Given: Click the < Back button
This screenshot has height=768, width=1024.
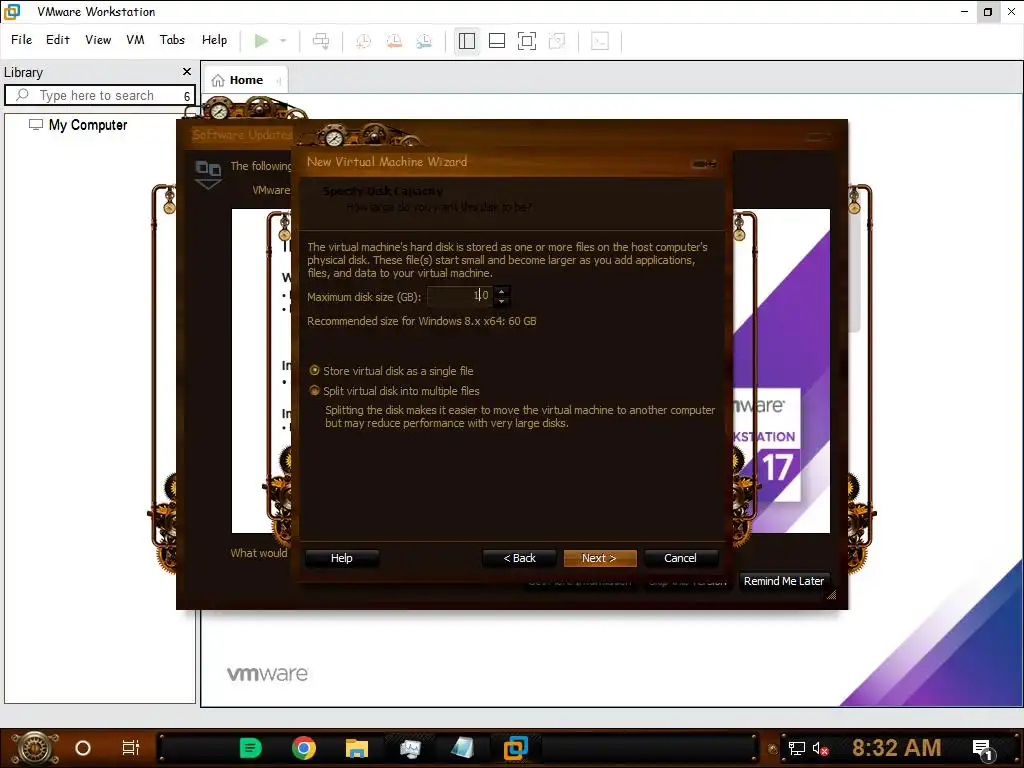Looking at the screenshot, I should coord(519,558).
